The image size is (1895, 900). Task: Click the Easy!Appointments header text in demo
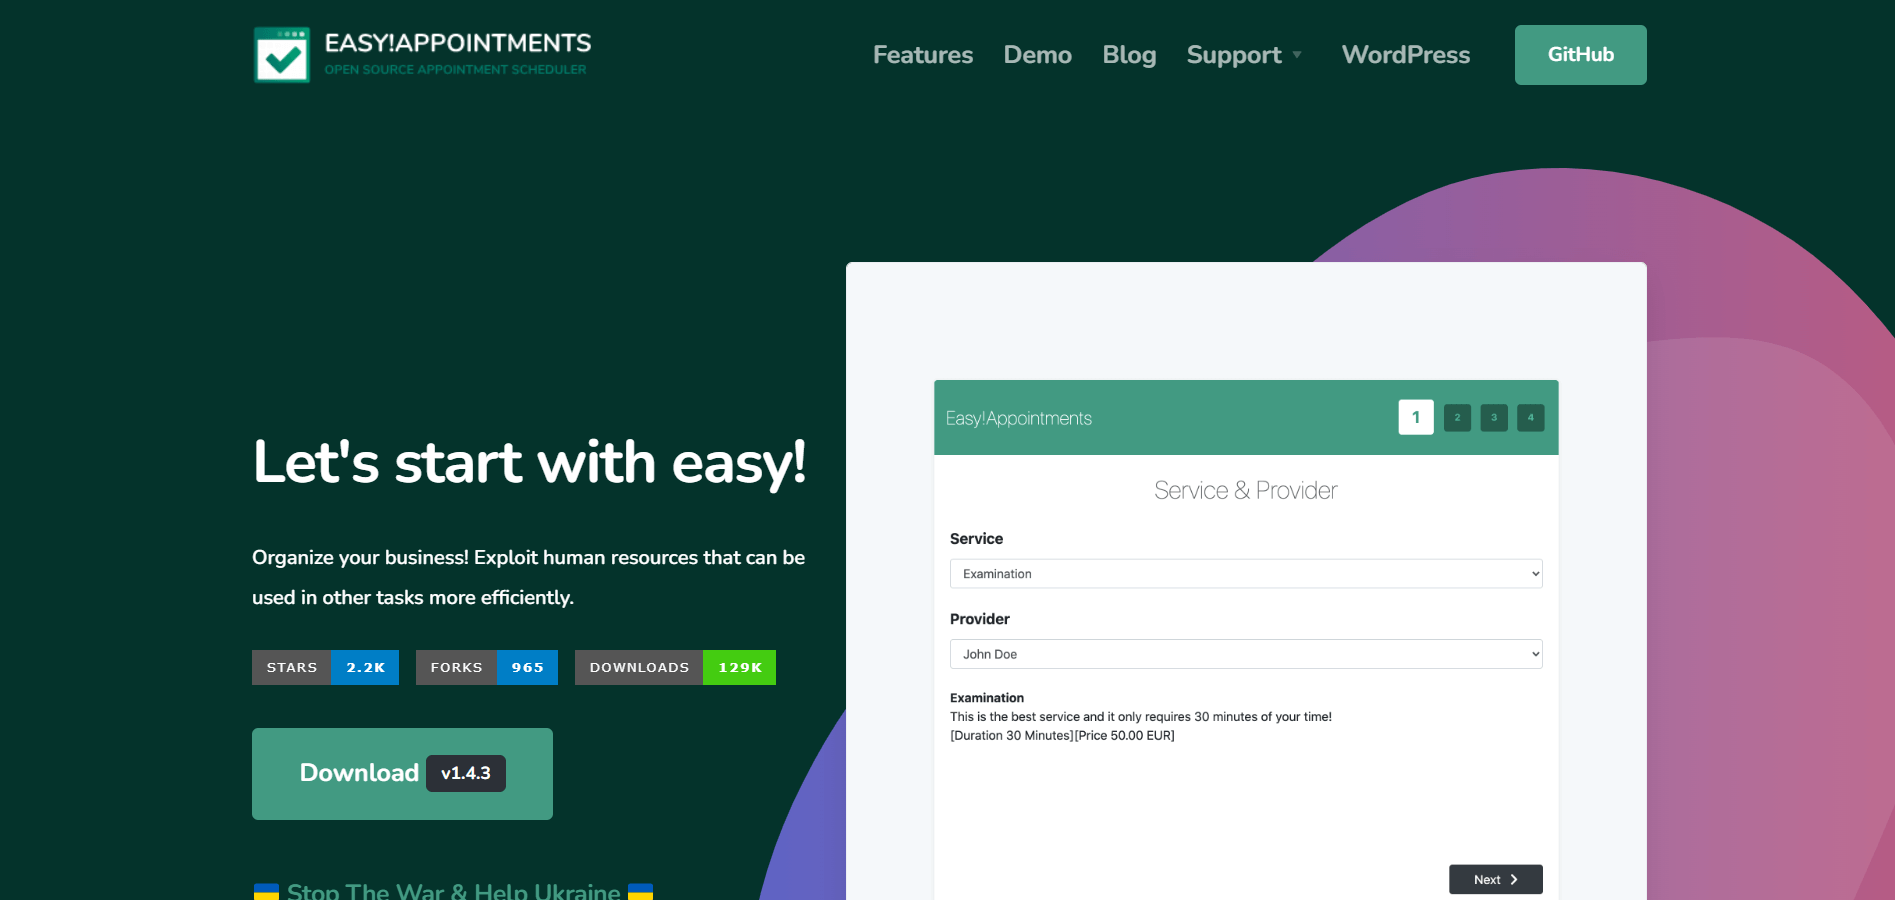[1018, 418]
